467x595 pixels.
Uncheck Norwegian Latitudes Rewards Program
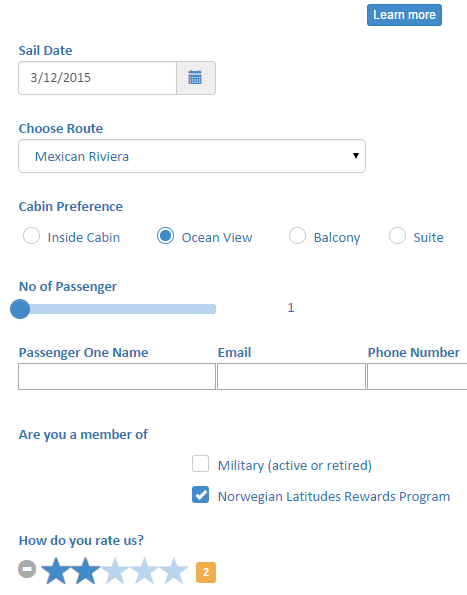coord(200,494)
